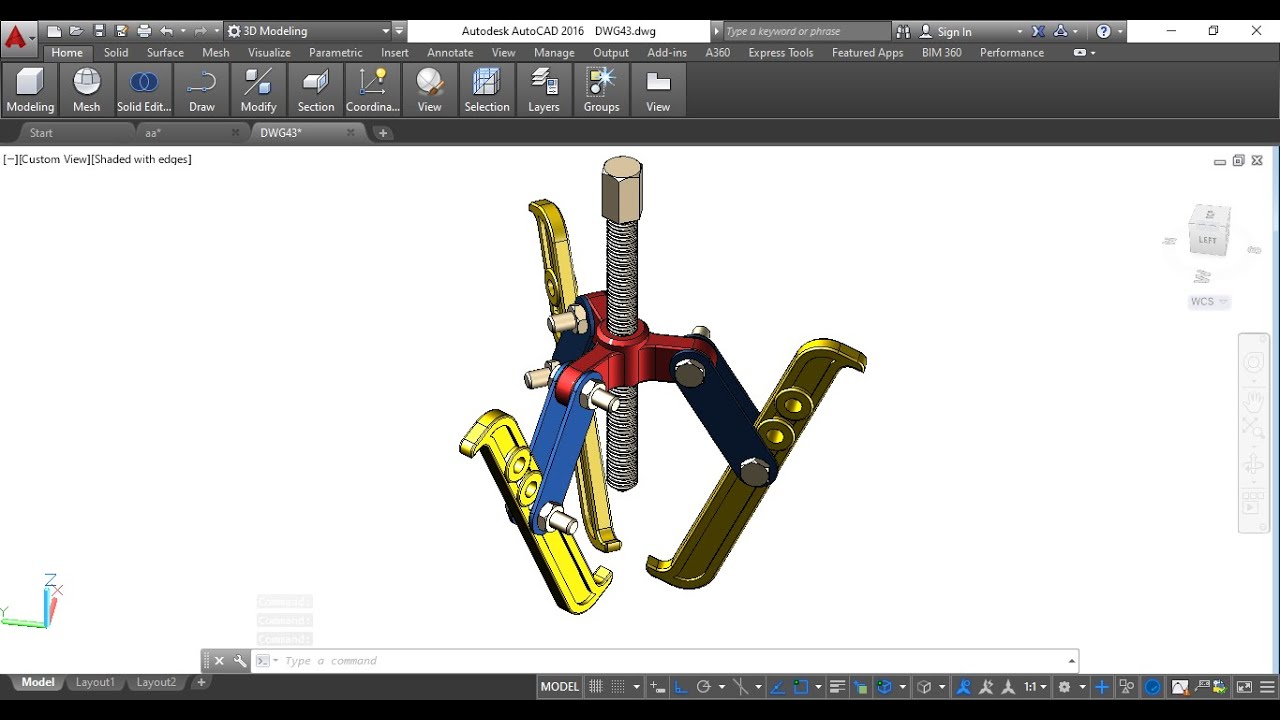Open the annotation scale 1:1 dropdown

coord(1036,687)
